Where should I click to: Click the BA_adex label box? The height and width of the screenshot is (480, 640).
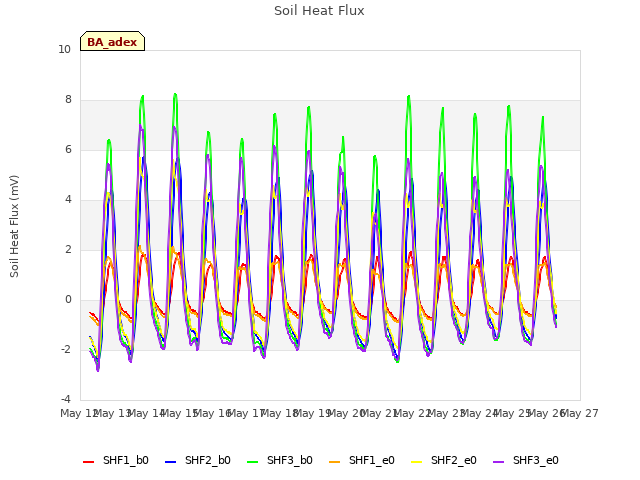pos(112,41)
